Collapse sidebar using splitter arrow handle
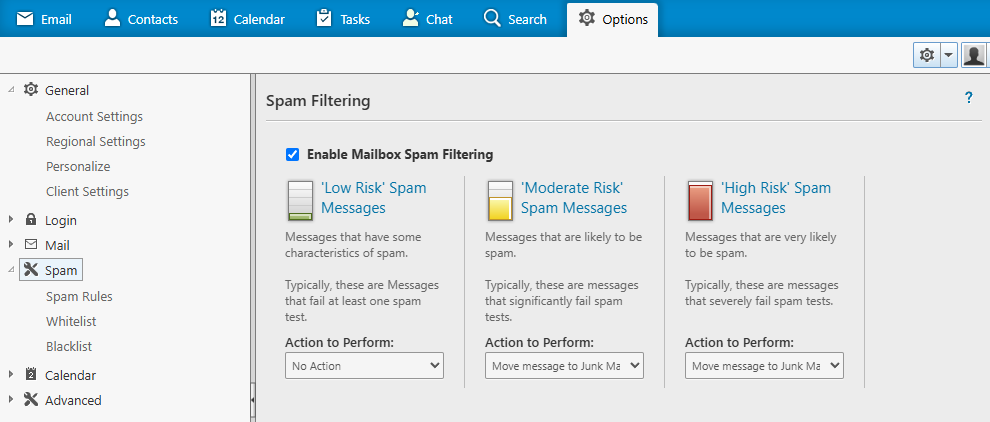The width and height of the screenshot is (990, 422). tap(253, 400)
